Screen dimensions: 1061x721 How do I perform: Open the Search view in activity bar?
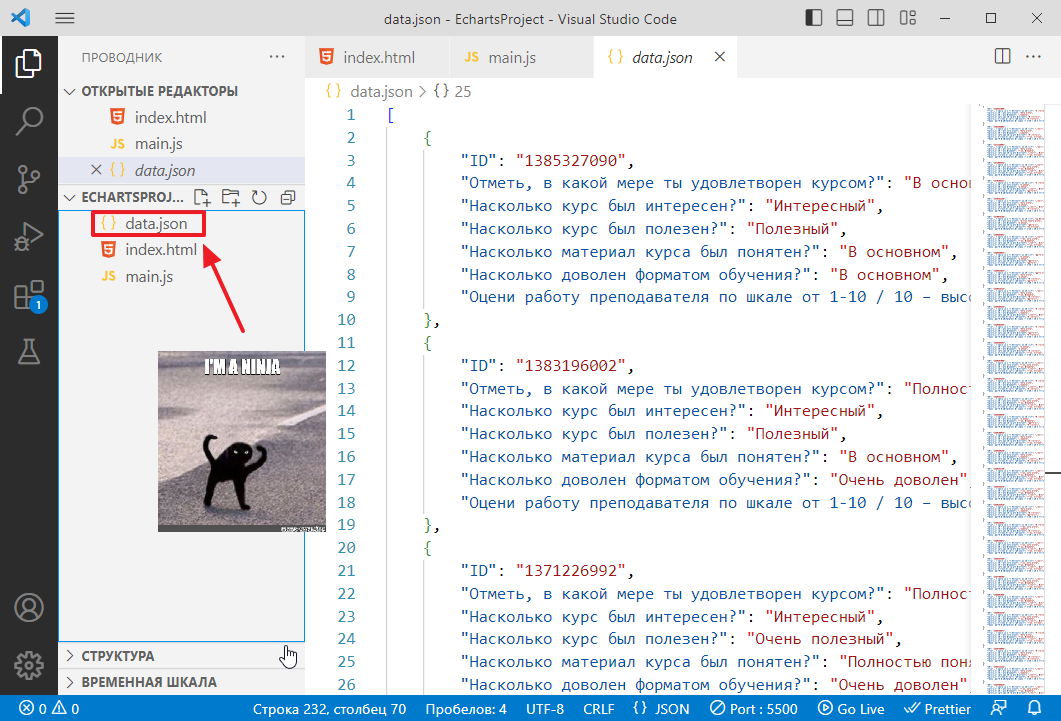[x=29, y=121]
